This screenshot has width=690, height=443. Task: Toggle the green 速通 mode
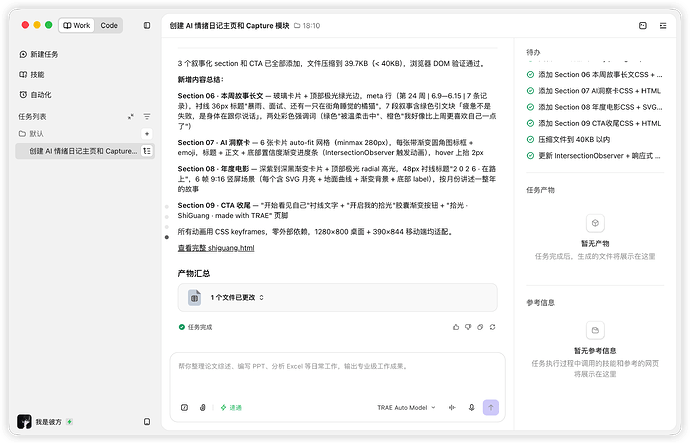[x=231, y=407]
